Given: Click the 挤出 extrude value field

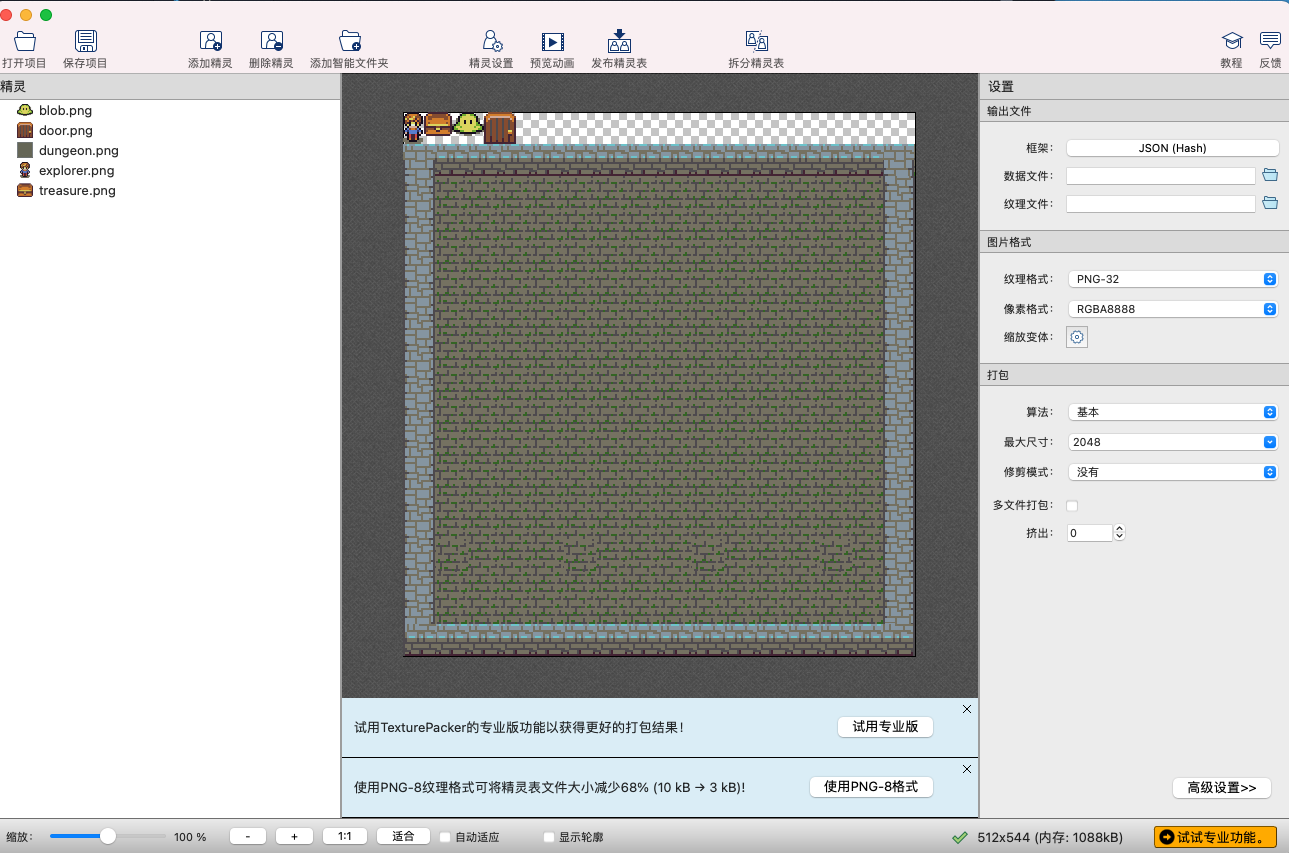Looking at the screenshot, I should click(1089, 533).
